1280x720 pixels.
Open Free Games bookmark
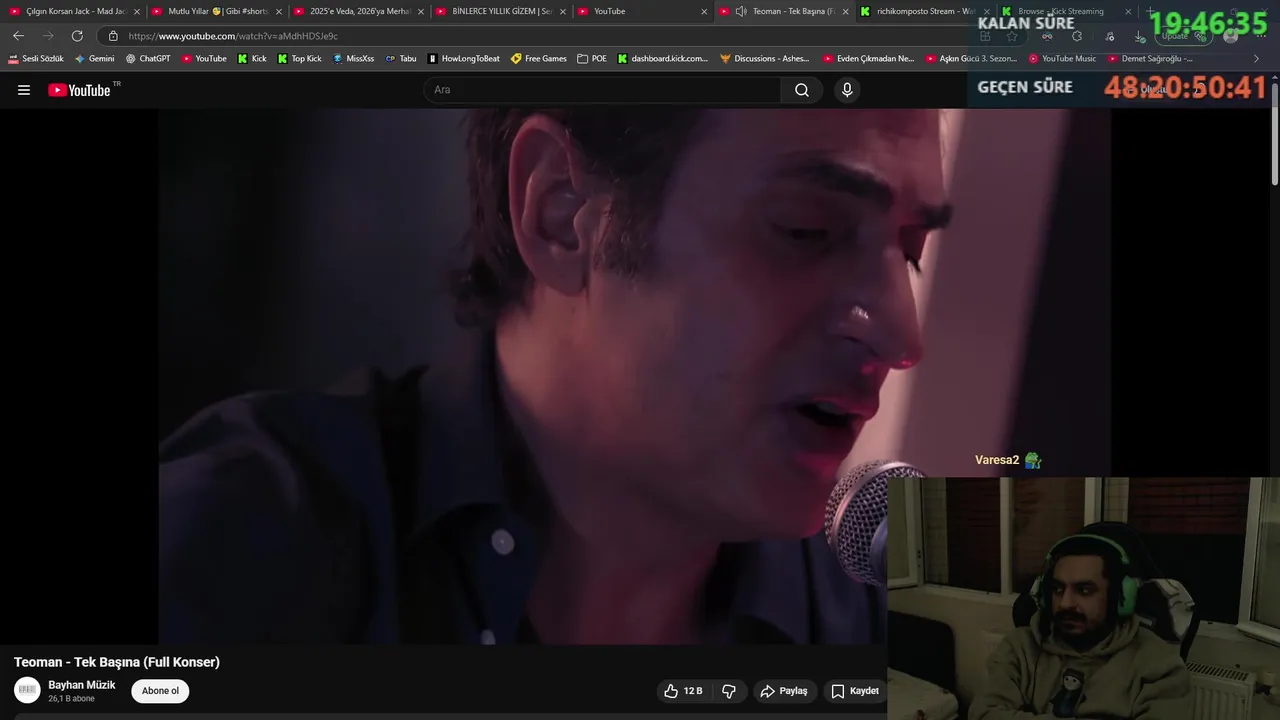pyautogui.click(x=538, y=59)
